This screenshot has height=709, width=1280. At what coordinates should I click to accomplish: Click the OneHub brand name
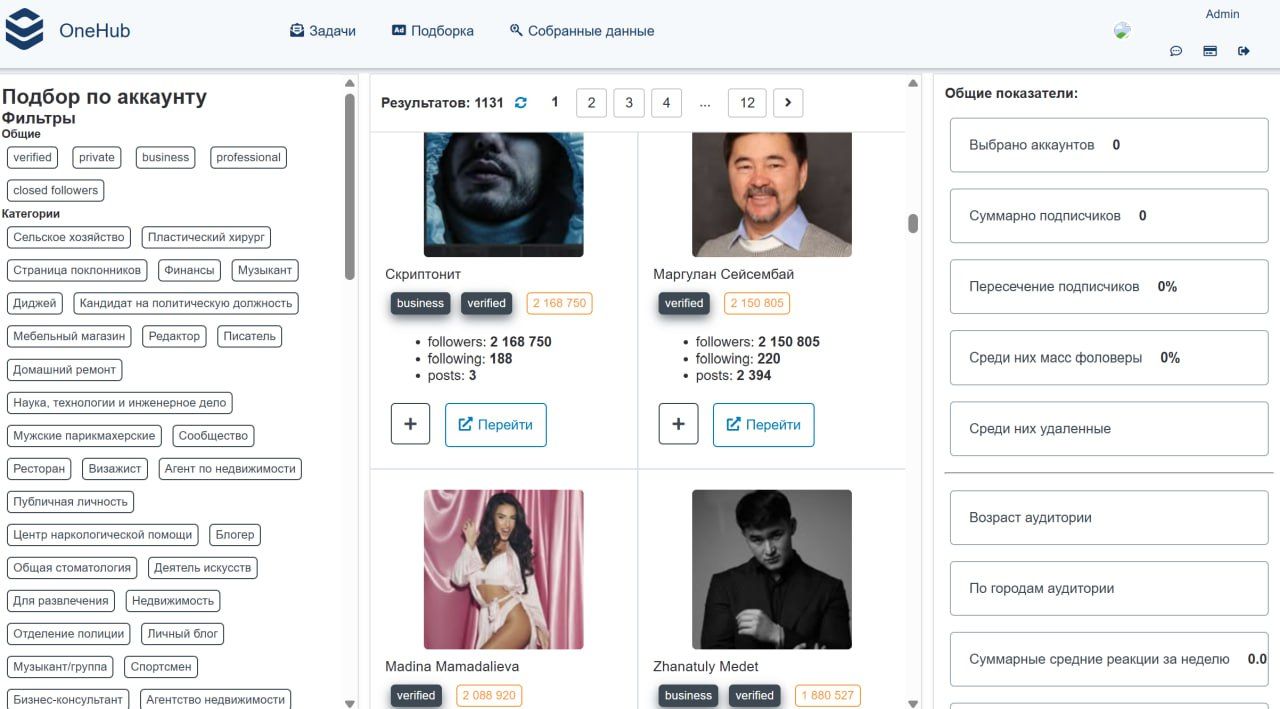pos(94,30)
